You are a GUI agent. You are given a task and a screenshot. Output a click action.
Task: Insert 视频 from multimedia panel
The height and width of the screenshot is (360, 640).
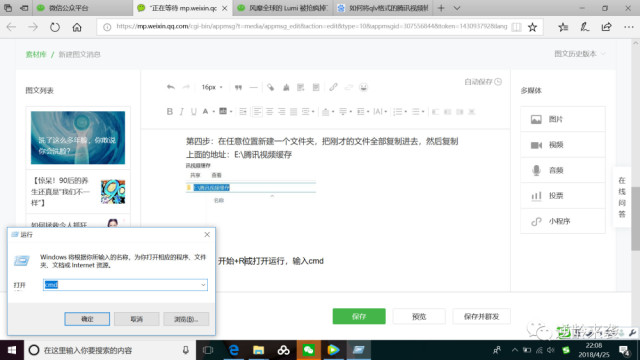pyautogui.click(x=562, y=145)
